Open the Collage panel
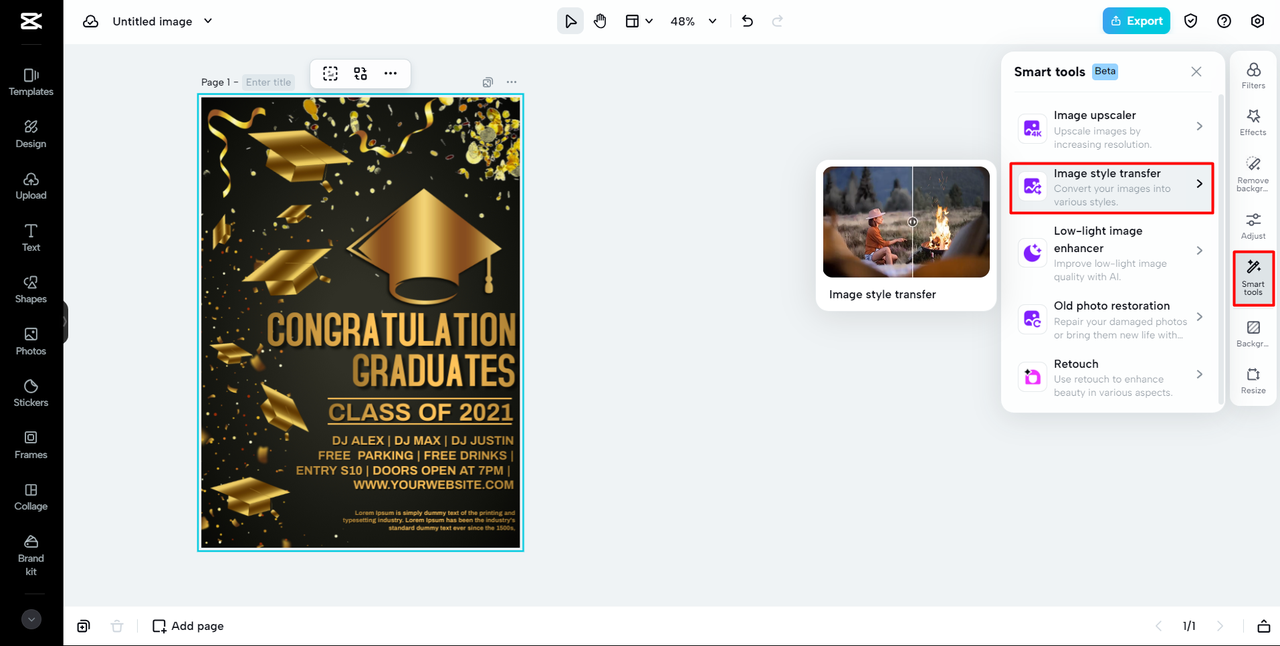 (31, 497)
